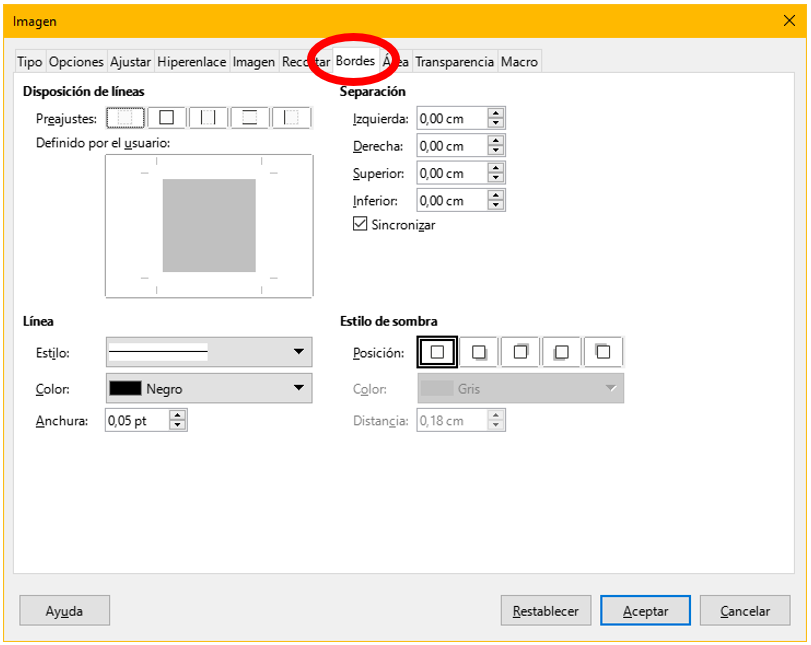Click inside the Izquierda spacing field
The image size is (811, 645).
coord(450,118)
